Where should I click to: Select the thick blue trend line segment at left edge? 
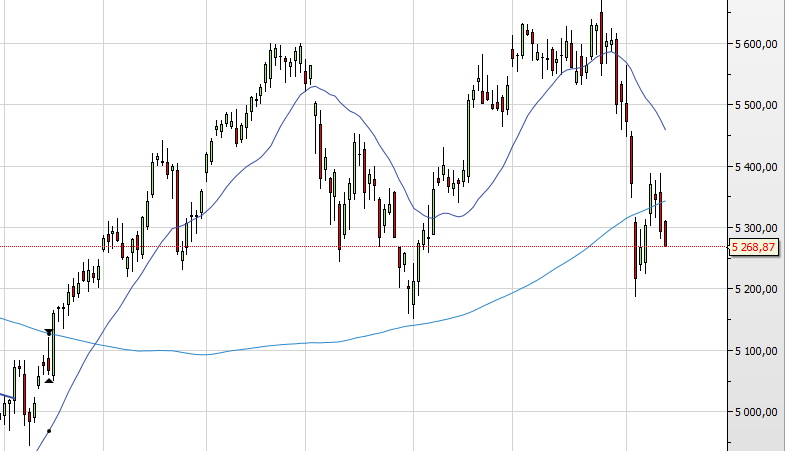pos(7,396)
